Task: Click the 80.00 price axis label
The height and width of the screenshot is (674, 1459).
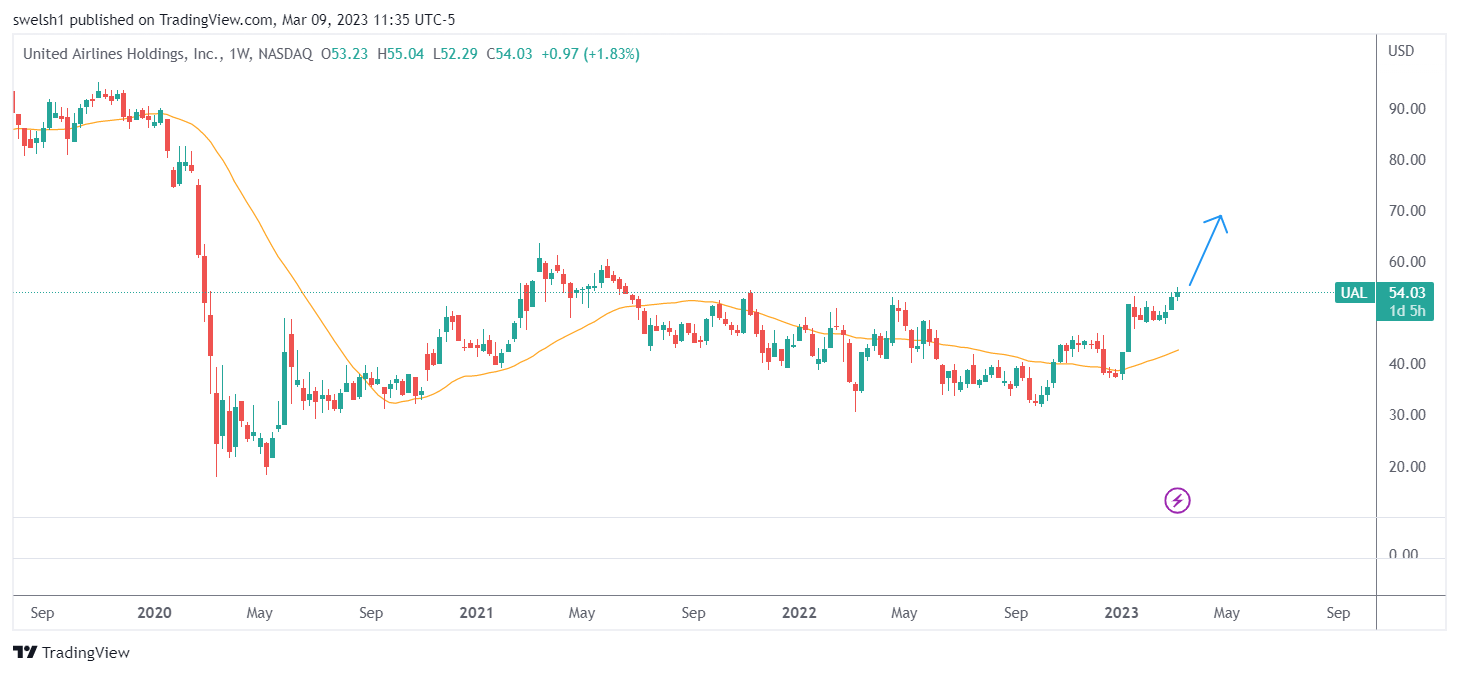Action: click(1406, 160)
